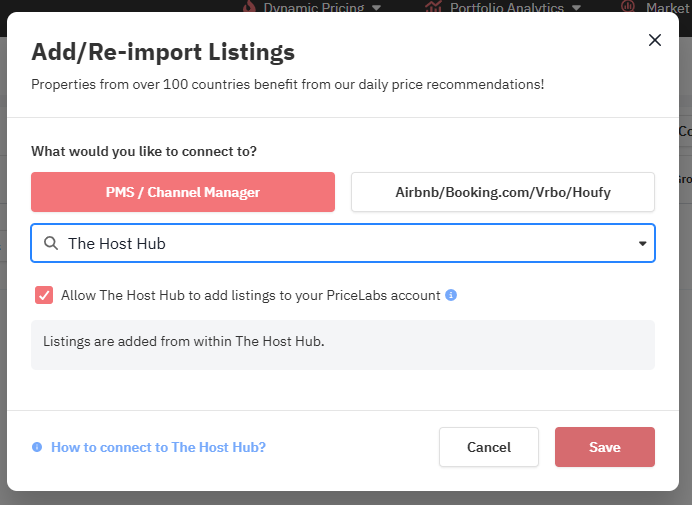Expand the Portfolio Analytics dropdown caret
Image resolution: width=692 pixels, height=505 pixels.
pyautogui.click(x=574, y=8)
